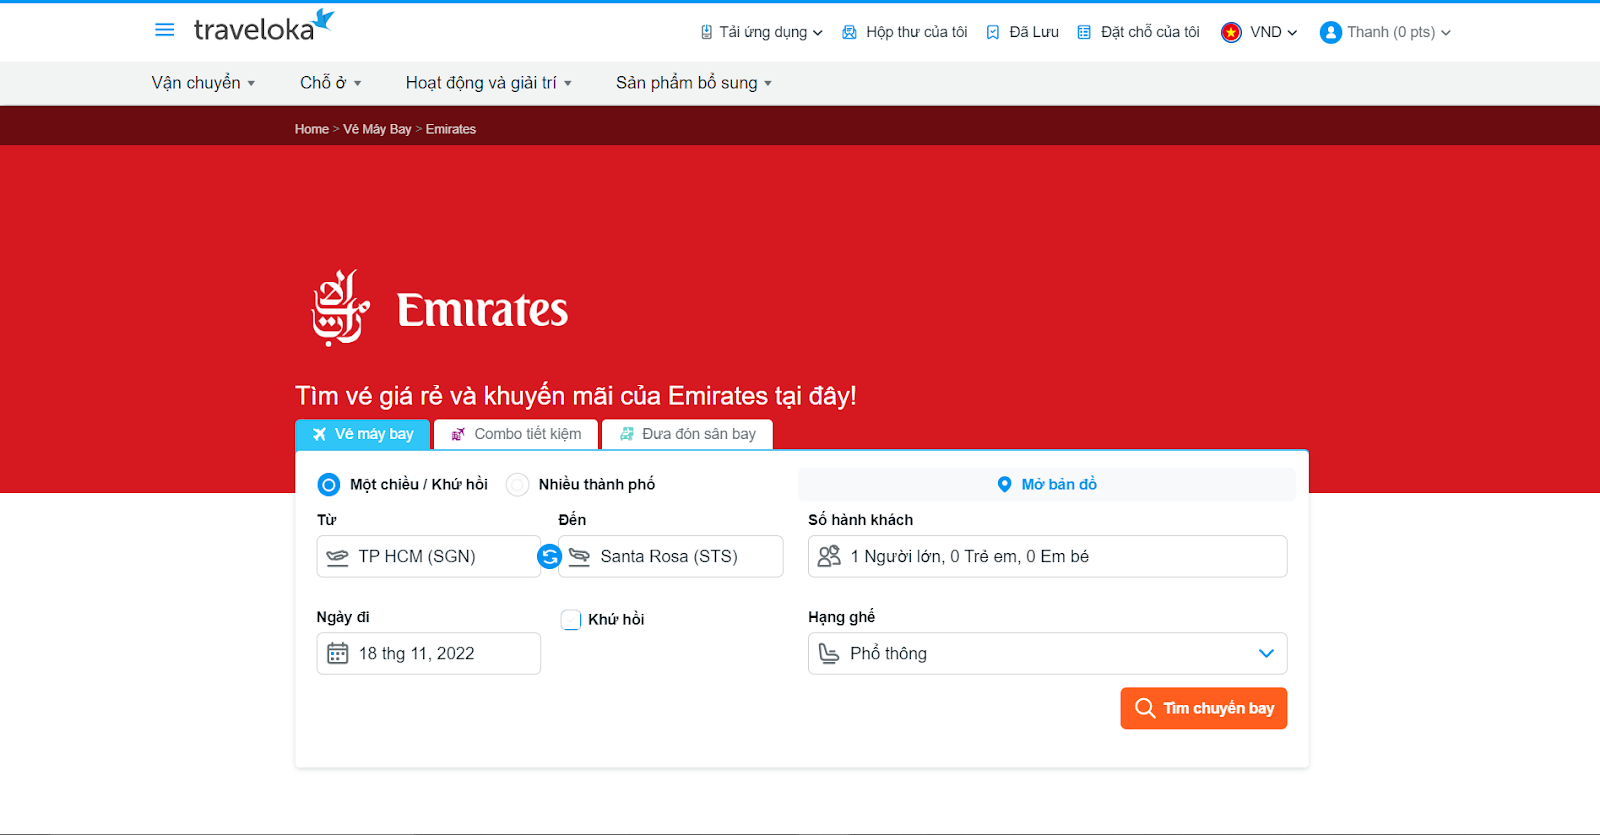Switch to Đưa đón sân bay tab
1600x835 pixels.
[x=687, y=434]
